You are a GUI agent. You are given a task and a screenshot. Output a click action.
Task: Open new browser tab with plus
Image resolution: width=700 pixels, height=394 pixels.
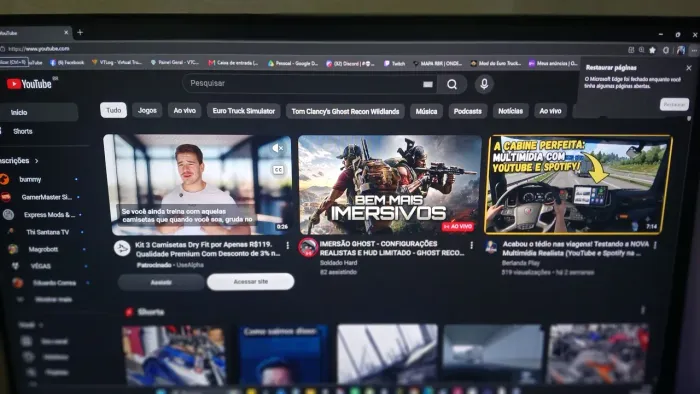(x=80, y=32)
